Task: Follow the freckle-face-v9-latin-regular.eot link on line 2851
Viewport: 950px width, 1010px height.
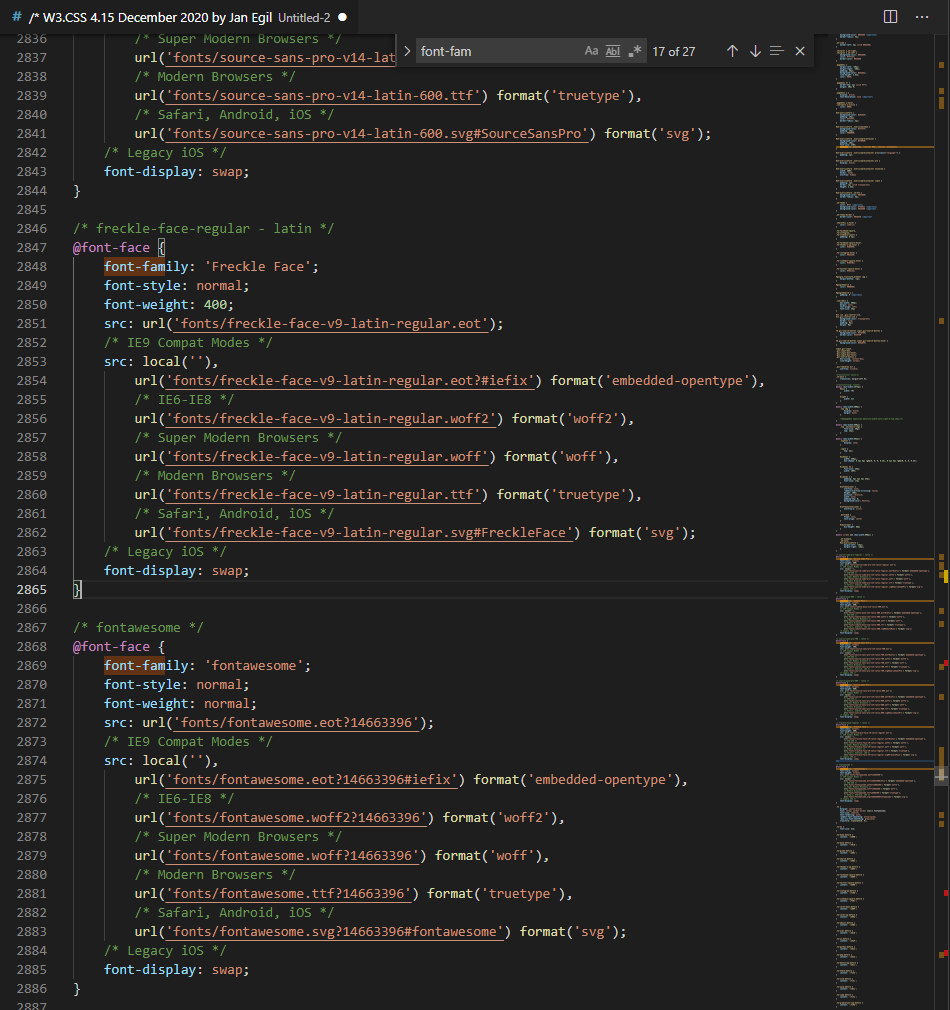Action: [331, 324]
